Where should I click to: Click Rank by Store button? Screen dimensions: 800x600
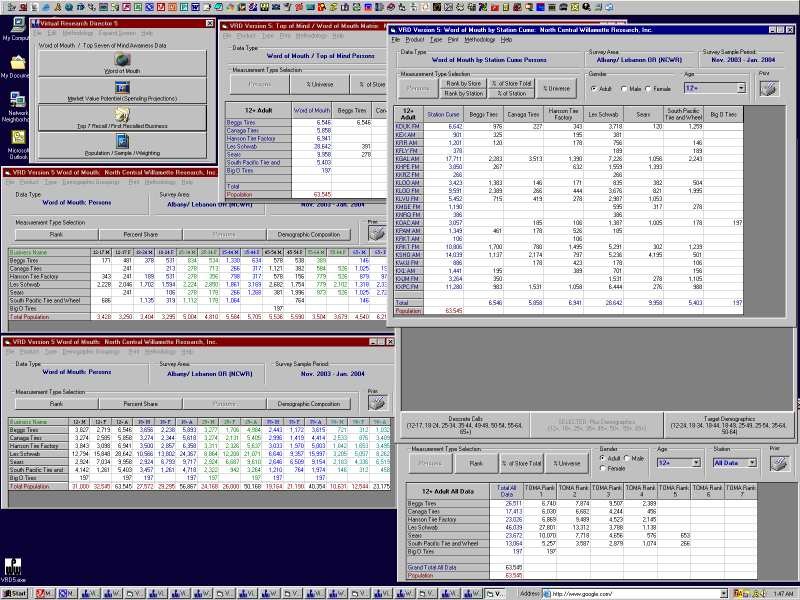click(x=463, y=83)
